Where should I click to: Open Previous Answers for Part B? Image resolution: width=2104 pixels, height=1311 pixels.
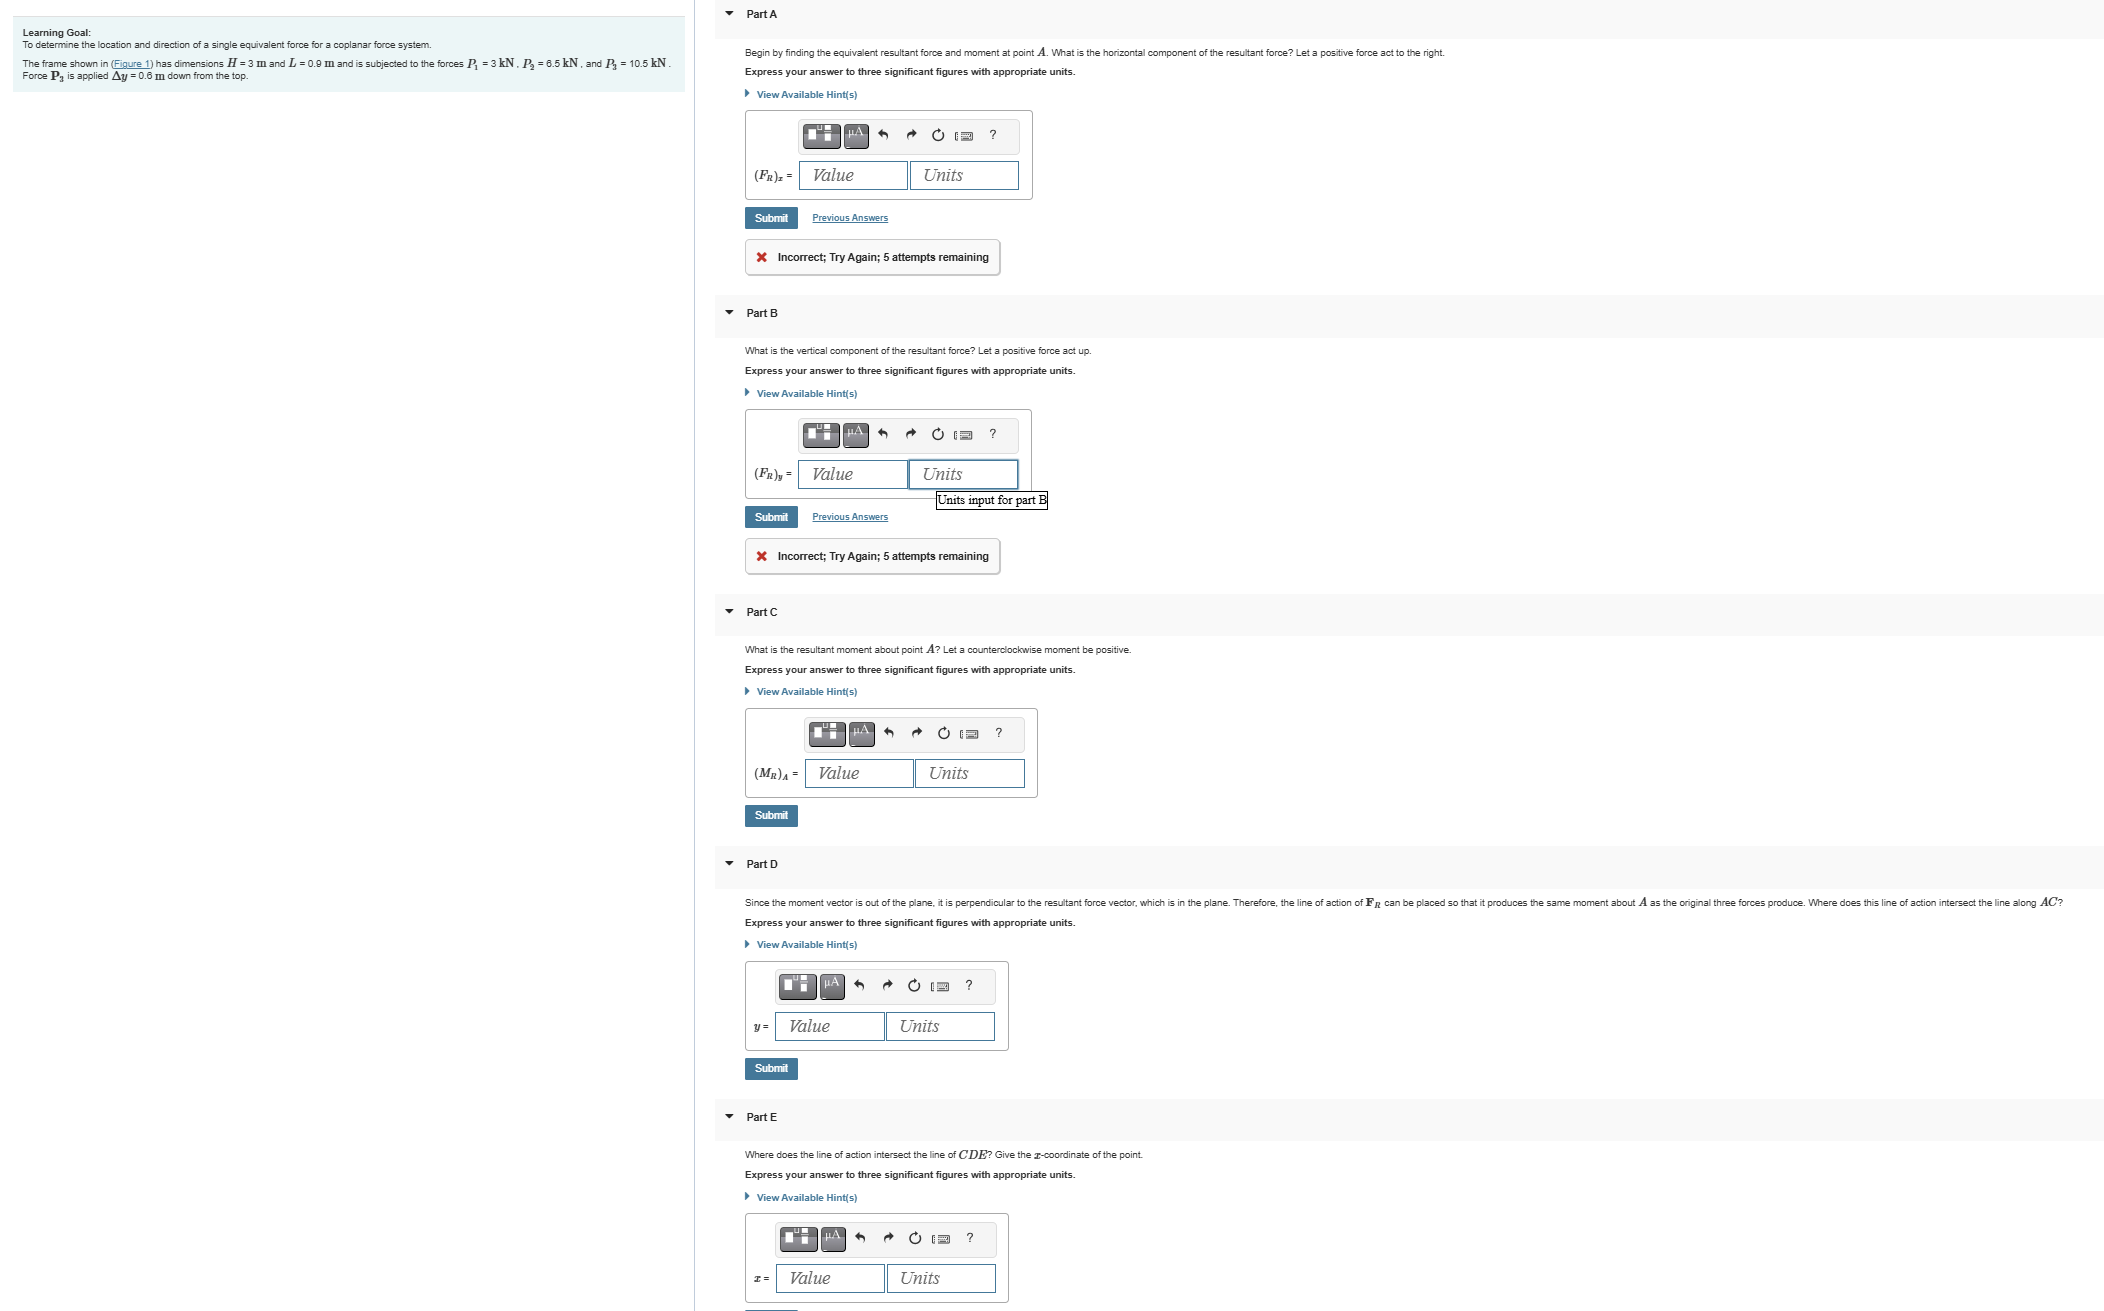tap(849, 516)
